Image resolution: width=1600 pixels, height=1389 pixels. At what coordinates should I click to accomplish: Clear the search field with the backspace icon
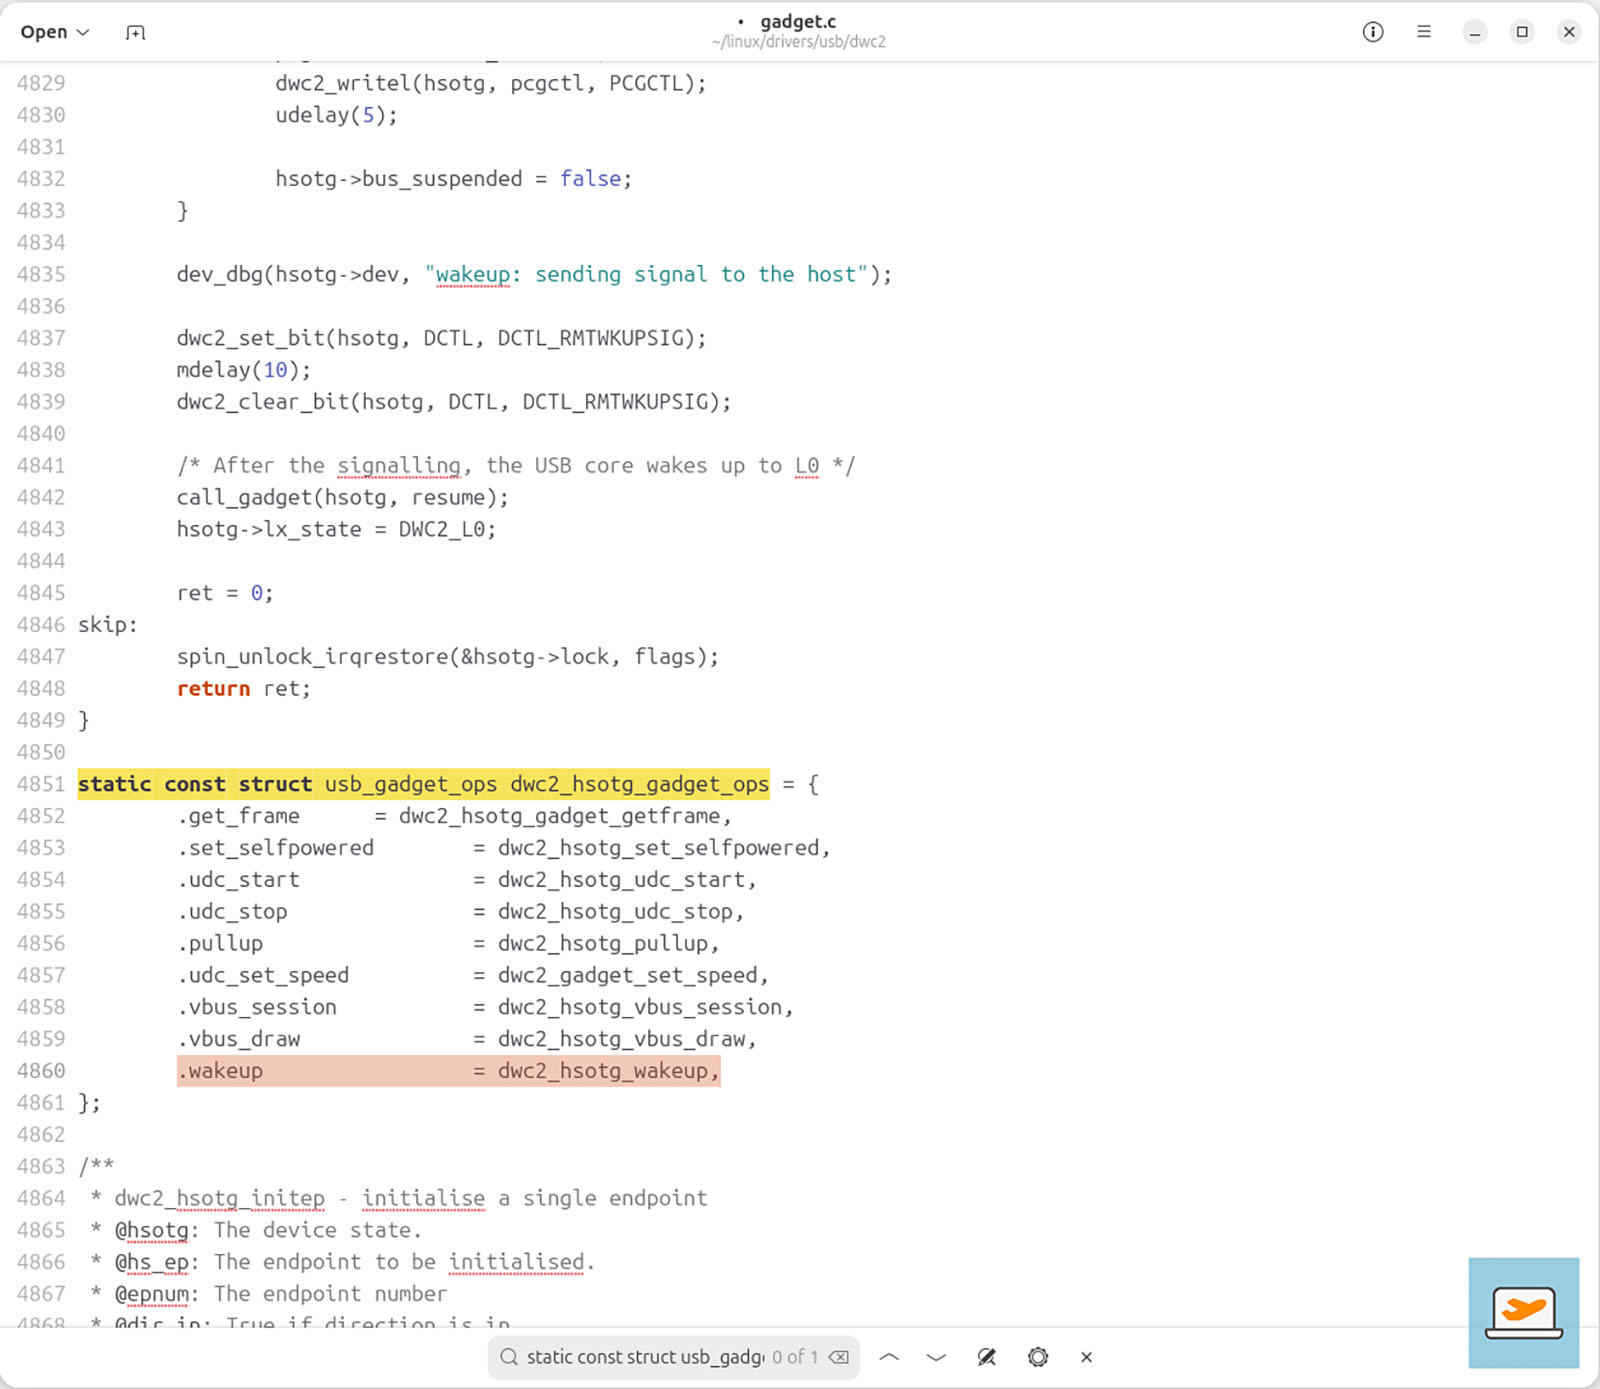pyautogui.click(x=839, y=1357)
